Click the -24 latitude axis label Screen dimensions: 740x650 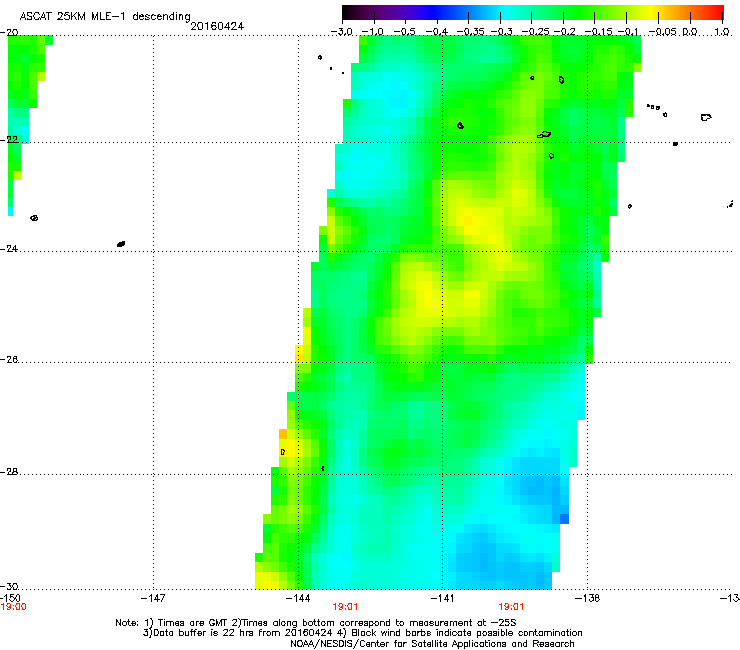click(x=9, y=249)
